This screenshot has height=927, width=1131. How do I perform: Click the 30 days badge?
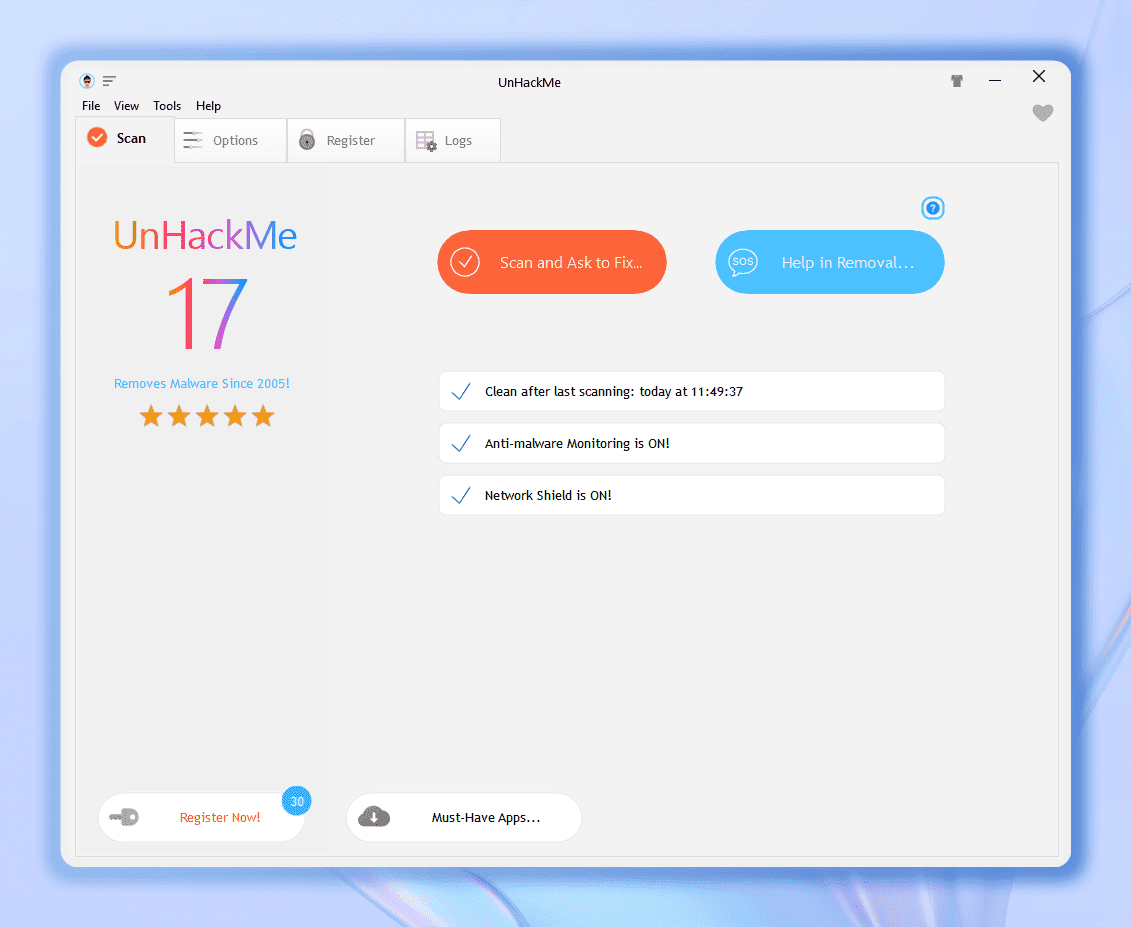[x=296, y=801]
